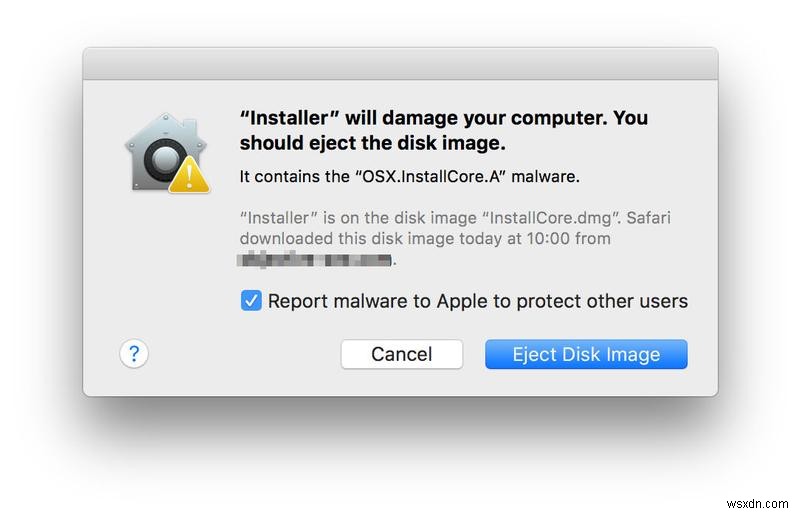Click the blue Eject Disk Image button
Screen dimensions: 800x514
[586, 354]
